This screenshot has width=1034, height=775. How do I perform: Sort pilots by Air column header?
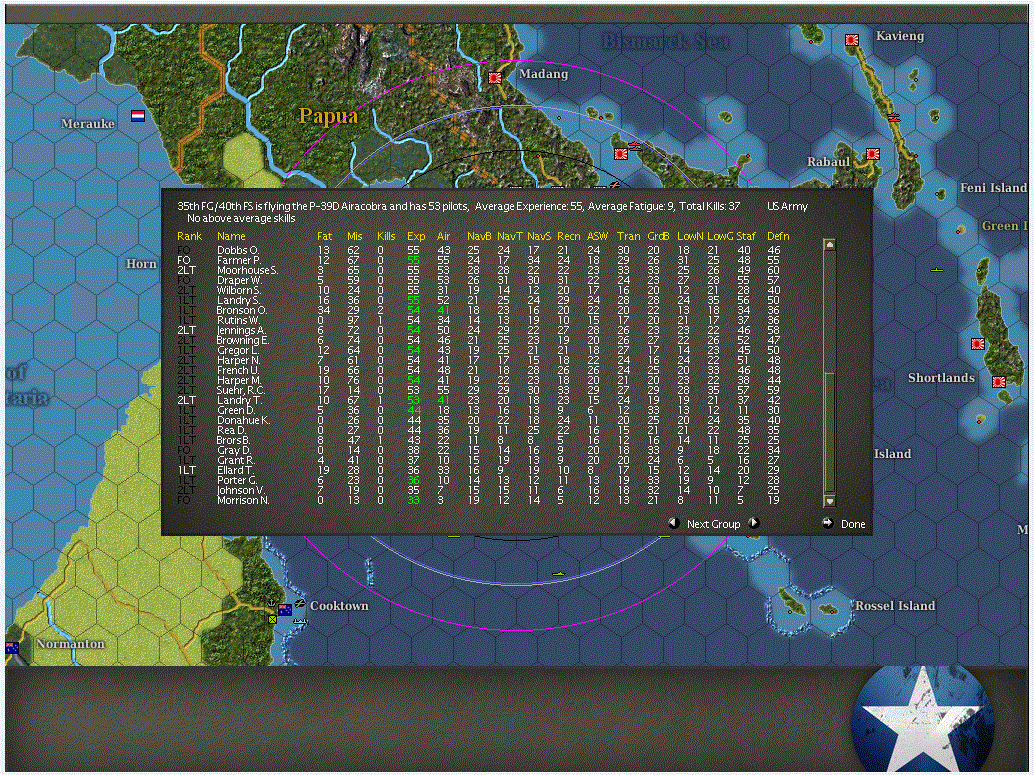(x=444, y=236)
